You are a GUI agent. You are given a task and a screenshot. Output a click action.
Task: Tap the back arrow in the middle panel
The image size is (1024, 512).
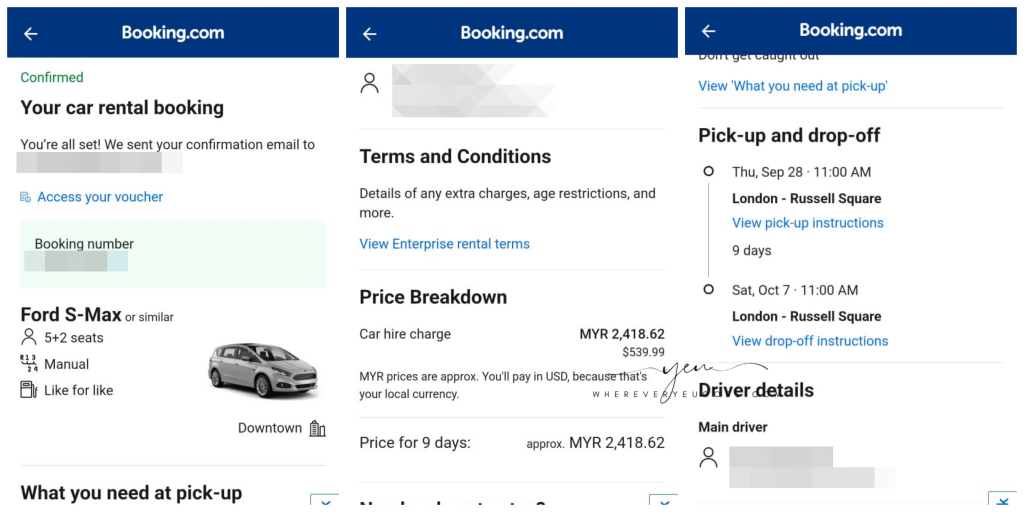[x=370, y=34]
